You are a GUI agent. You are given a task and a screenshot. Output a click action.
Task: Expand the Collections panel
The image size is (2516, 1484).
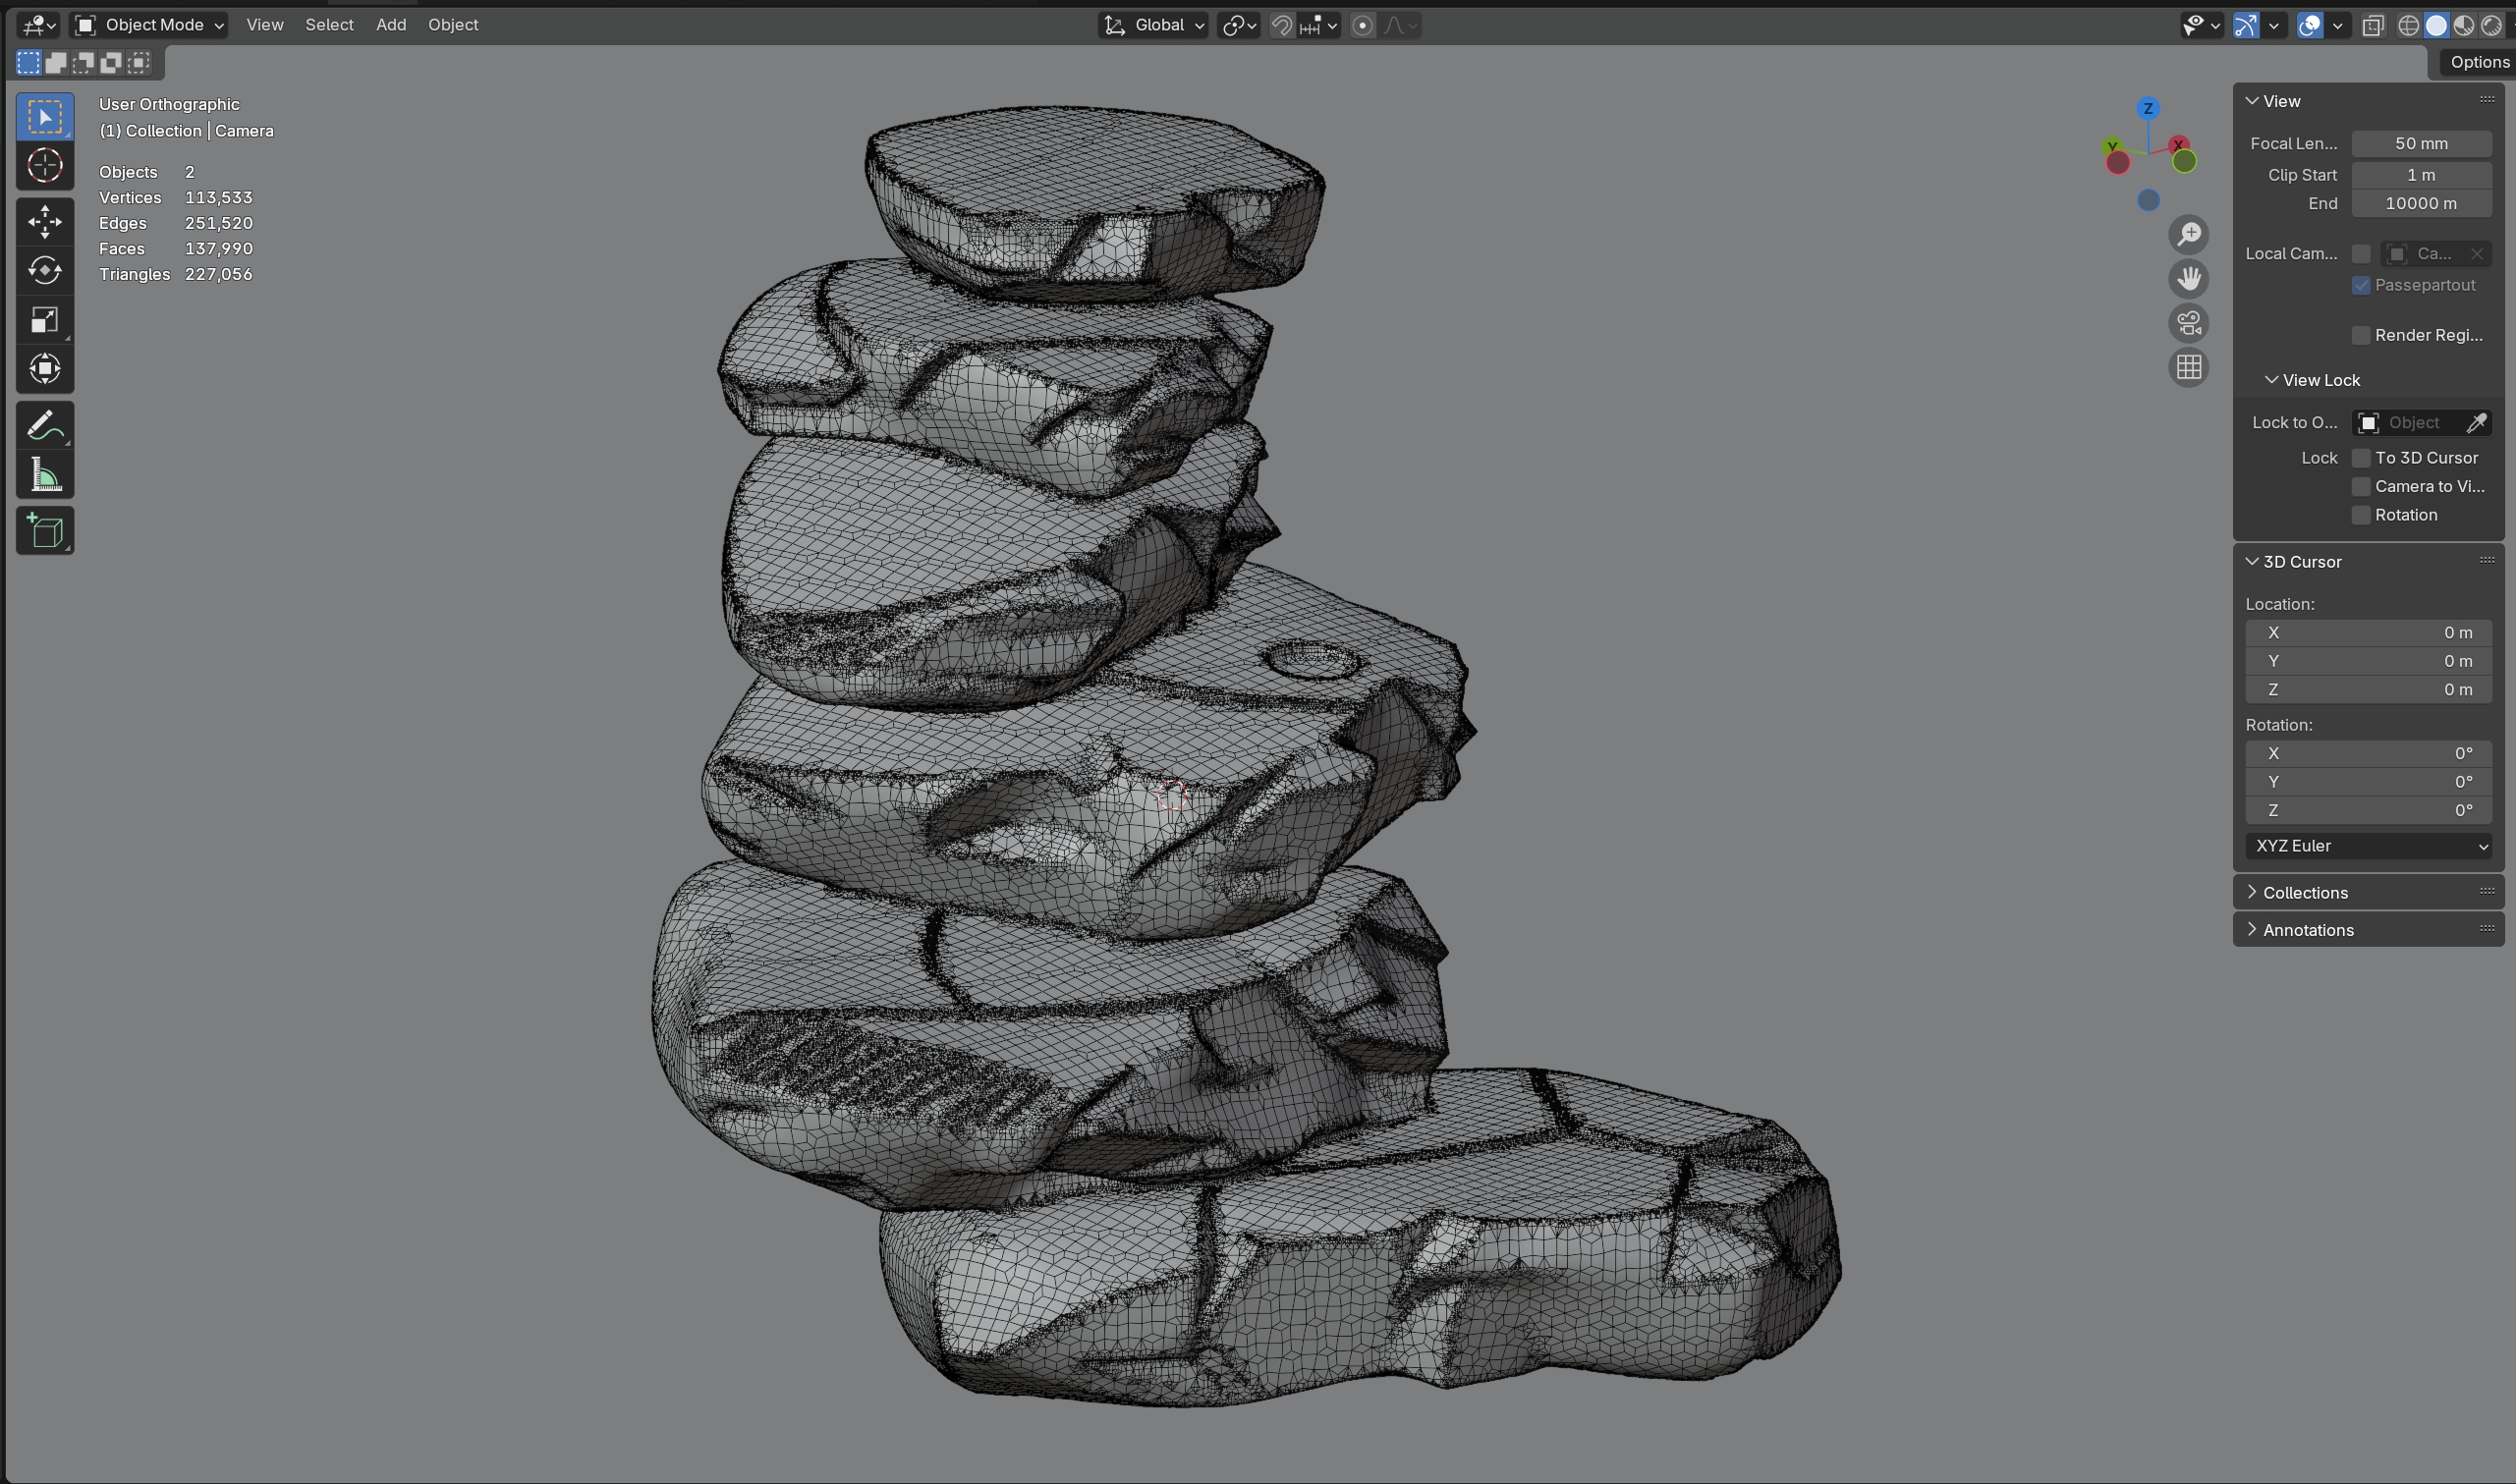tap(2305, 893)
